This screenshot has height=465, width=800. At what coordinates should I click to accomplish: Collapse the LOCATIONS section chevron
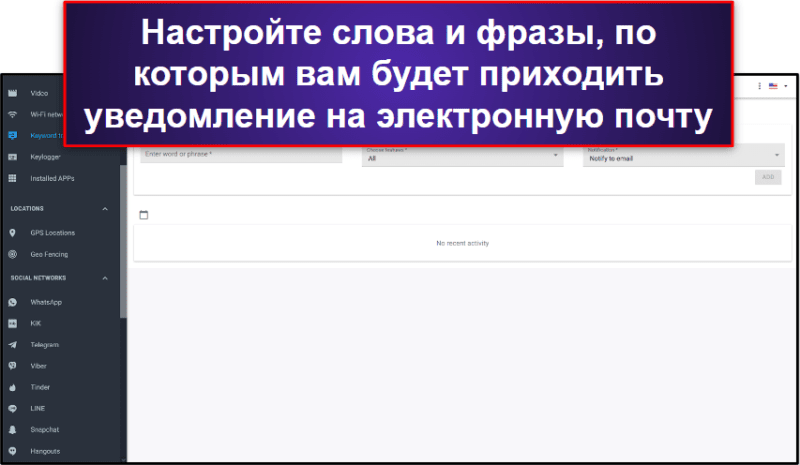(105, 209)
